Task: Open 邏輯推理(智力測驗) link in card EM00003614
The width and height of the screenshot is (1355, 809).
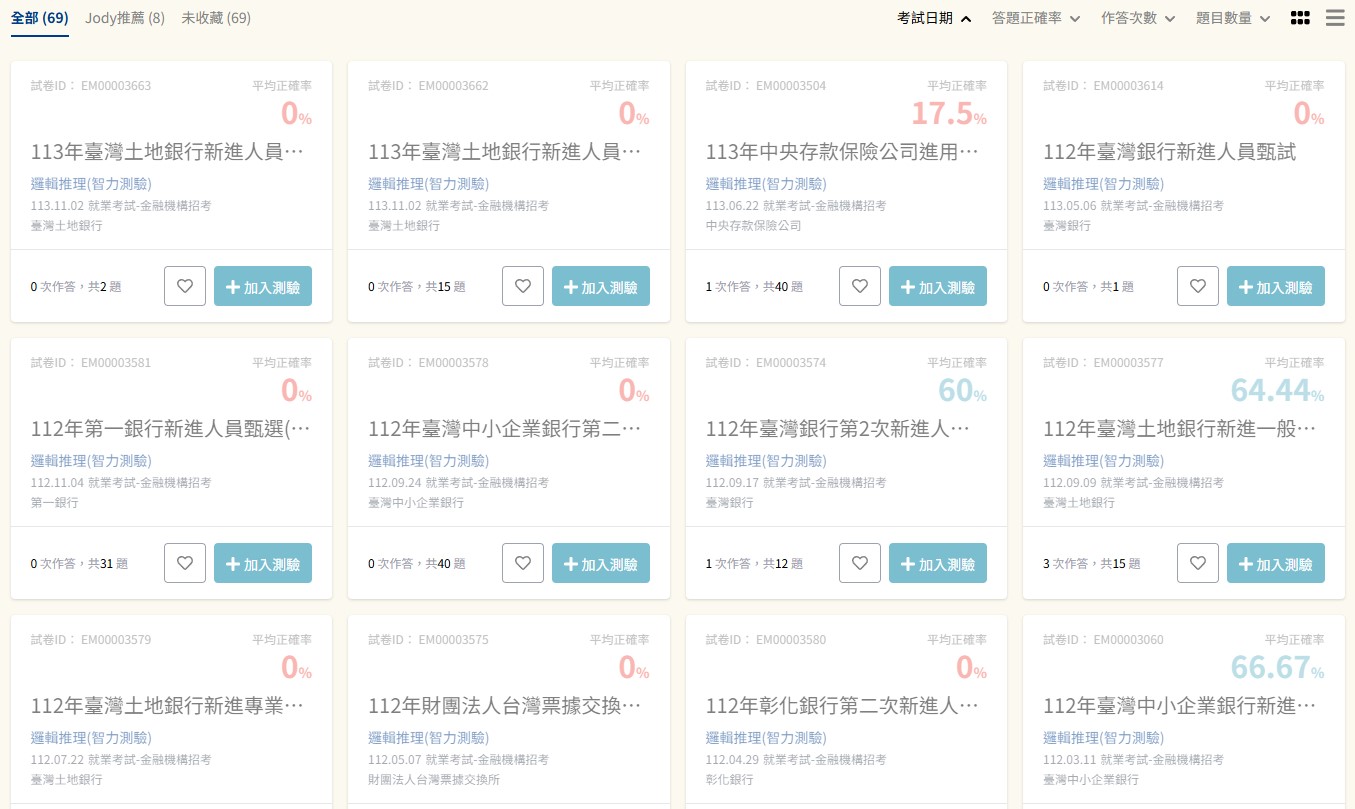Action: (x=1104, y=184)
